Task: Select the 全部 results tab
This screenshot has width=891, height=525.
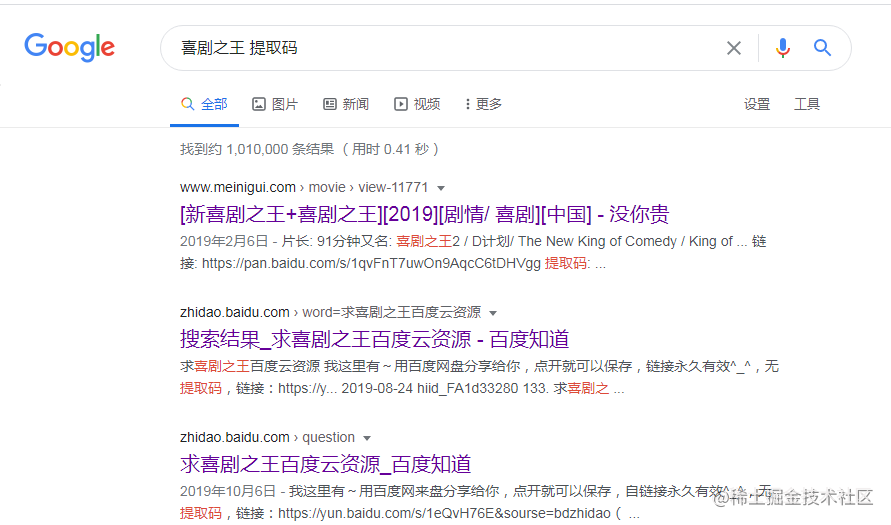Action: [x=204, y=104]
